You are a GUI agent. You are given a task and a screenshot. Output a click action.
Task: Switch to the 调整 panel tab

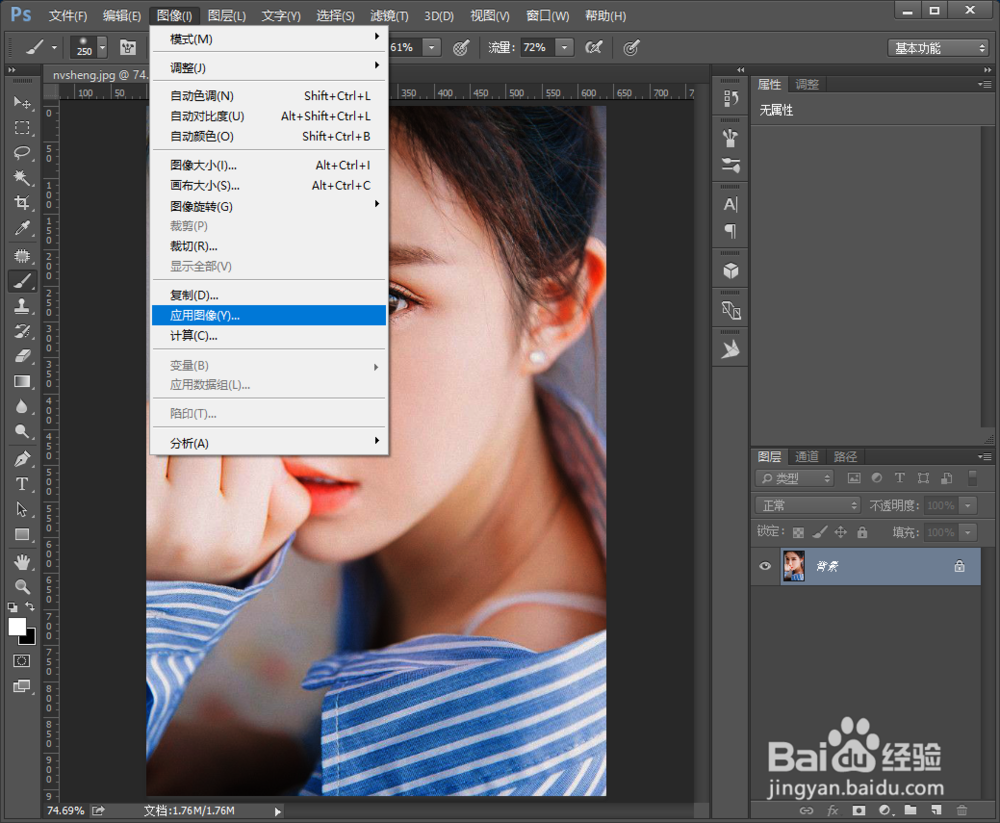click(807, 84)
